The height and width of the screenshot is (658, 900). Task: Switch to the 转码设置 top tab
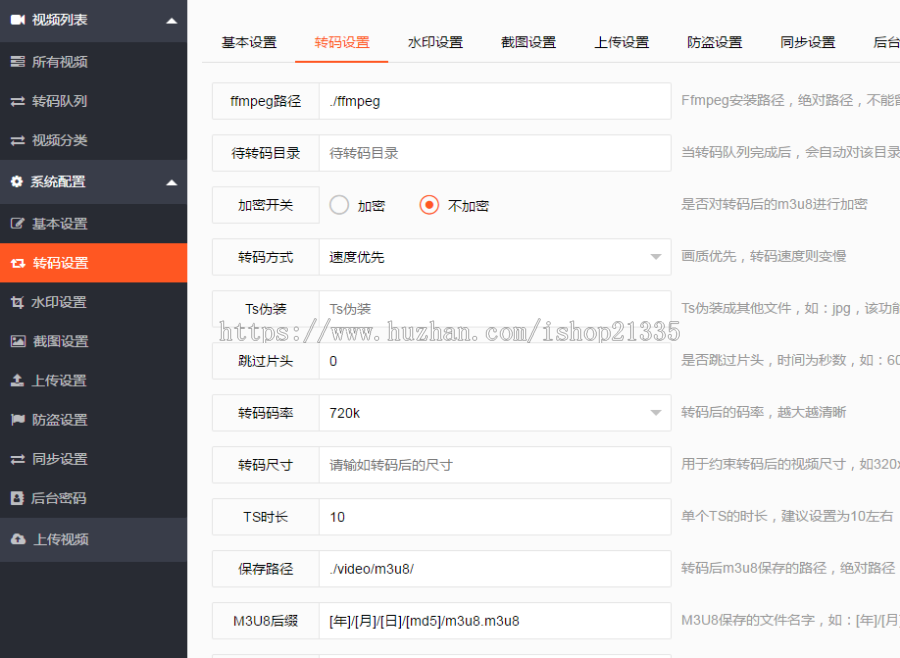342,42
